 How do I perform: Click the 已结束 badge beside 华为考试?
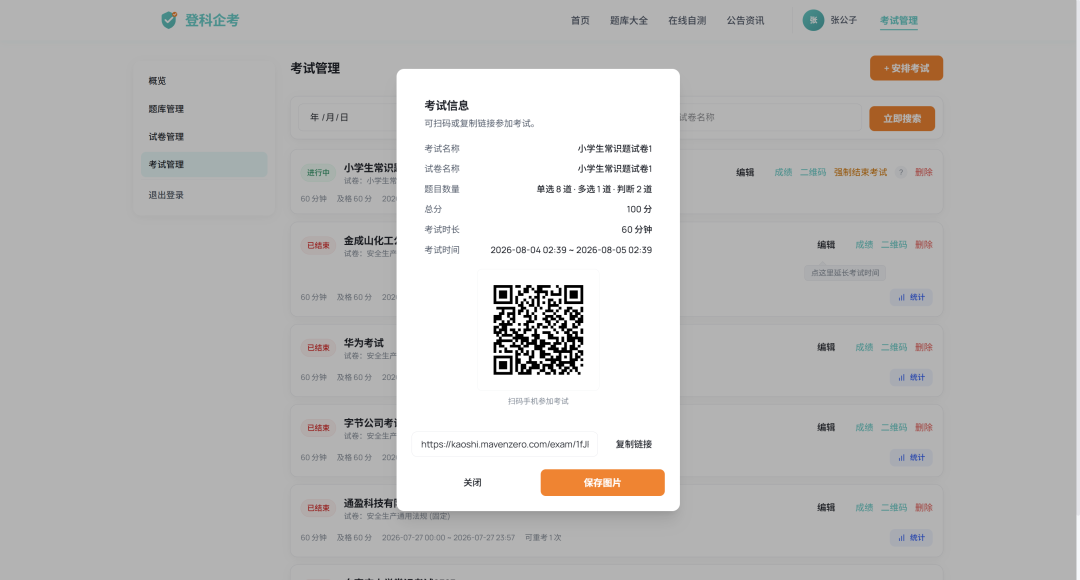tap(318, 348)
